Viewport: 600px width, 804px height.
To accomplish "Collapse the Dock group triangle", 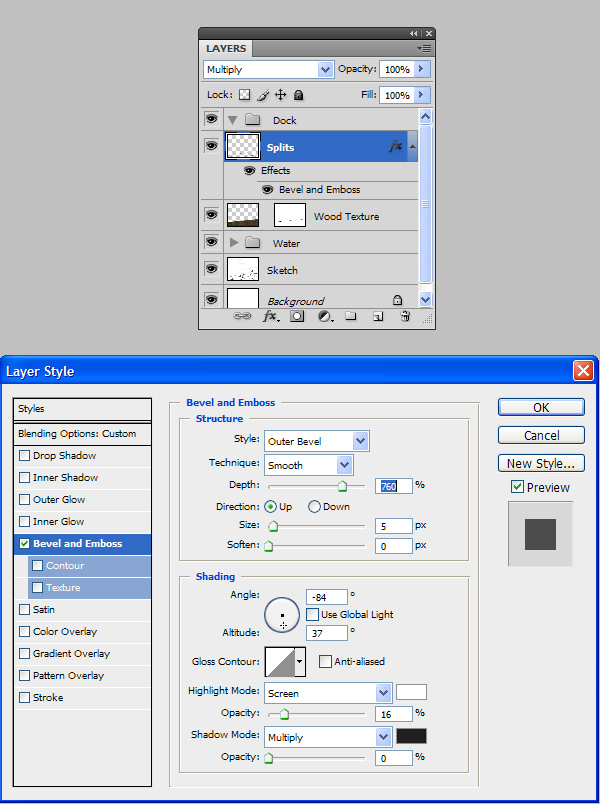I will tap(233, 120).
